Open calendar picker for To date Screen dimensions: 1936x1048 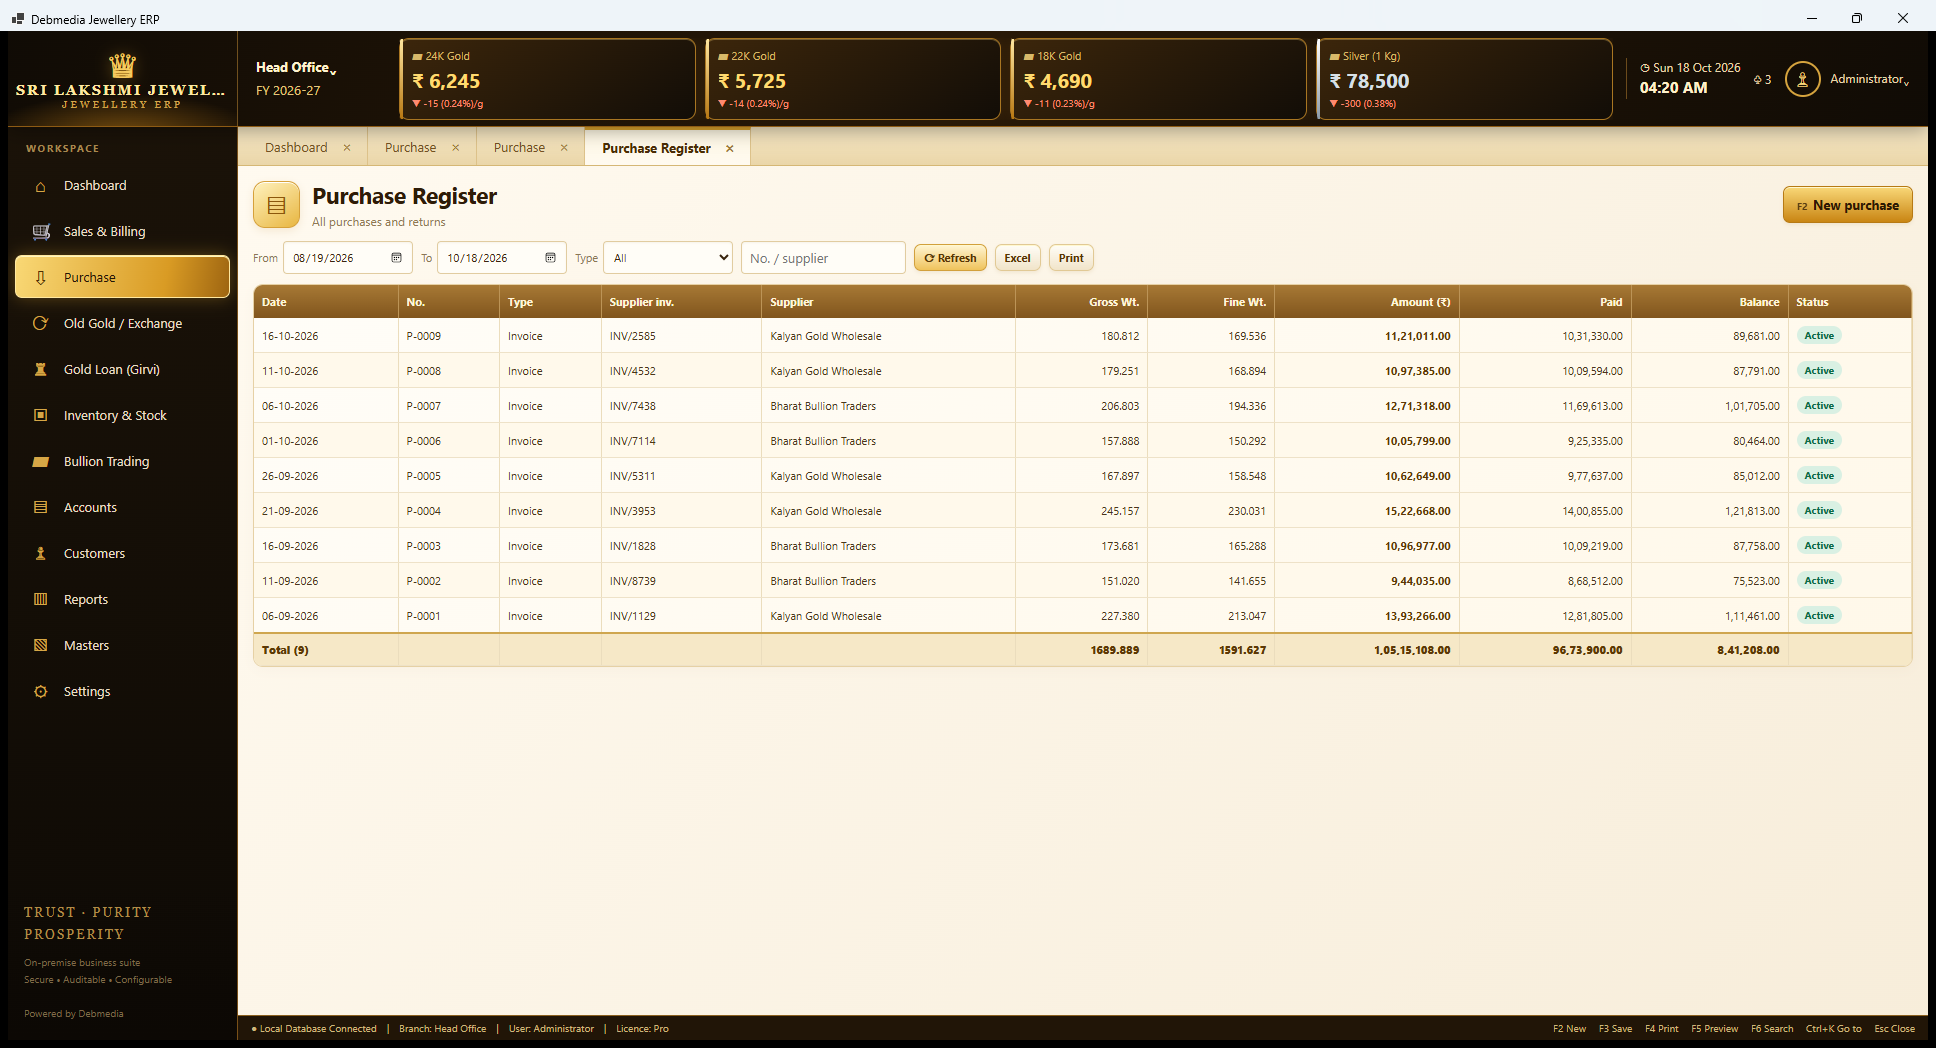pos(550,258)
